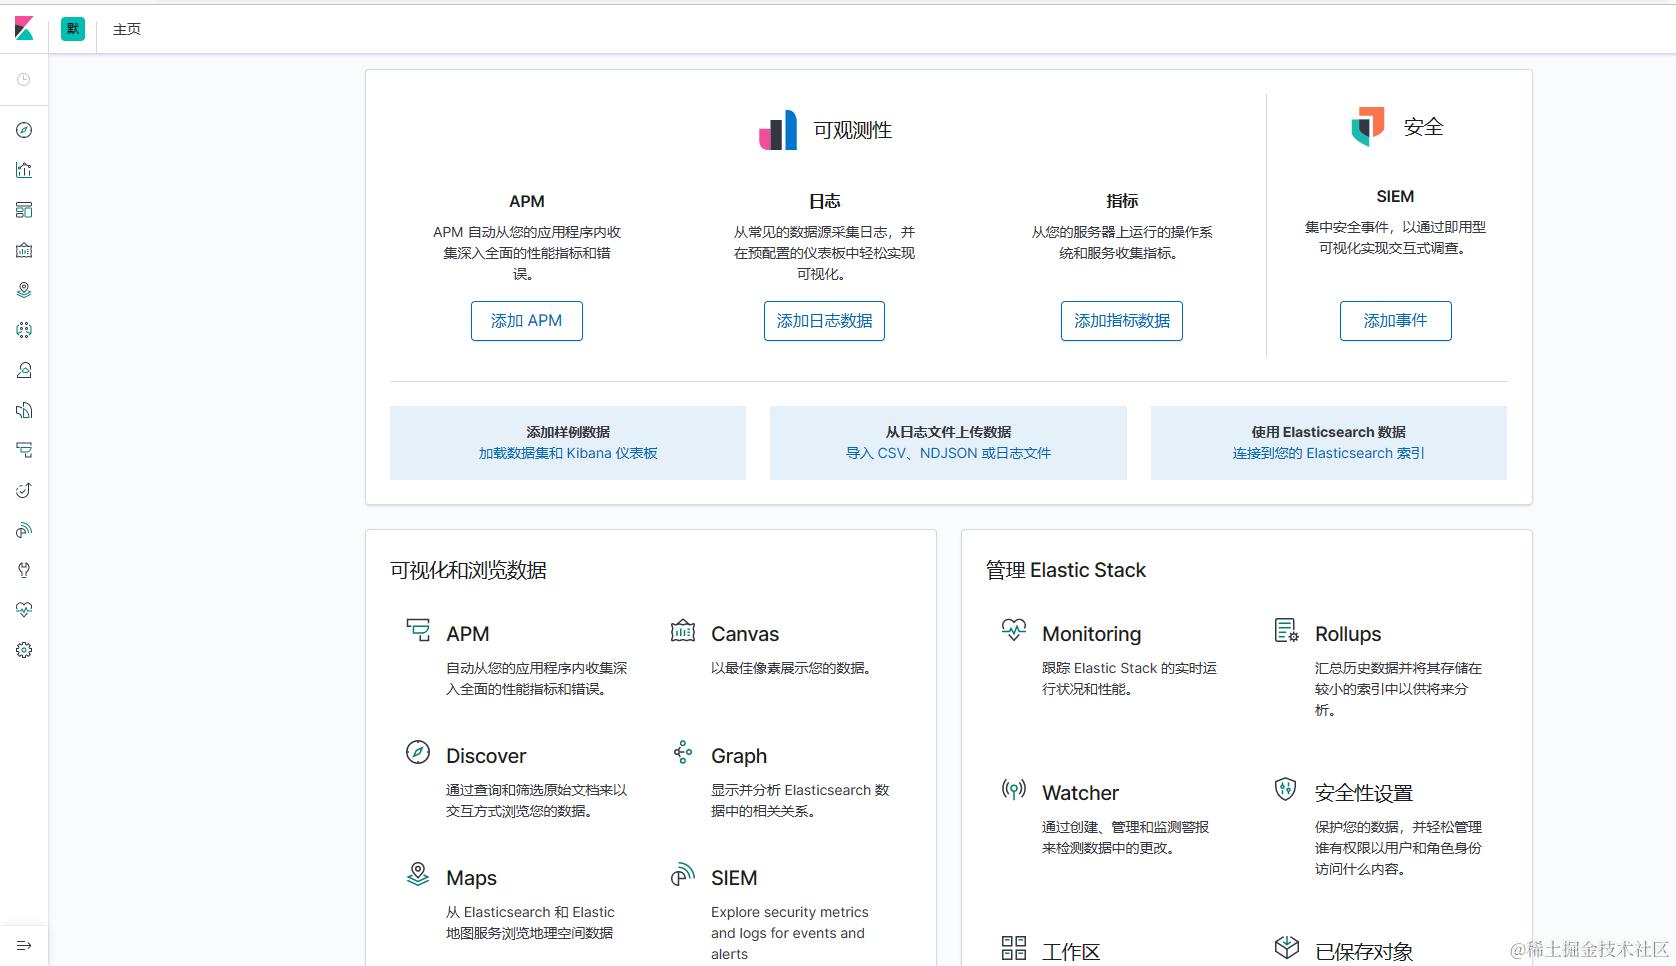This screenshot has height=966, width=1676.
Task: Open the Rollups card title
Action: pos(1348,634)
